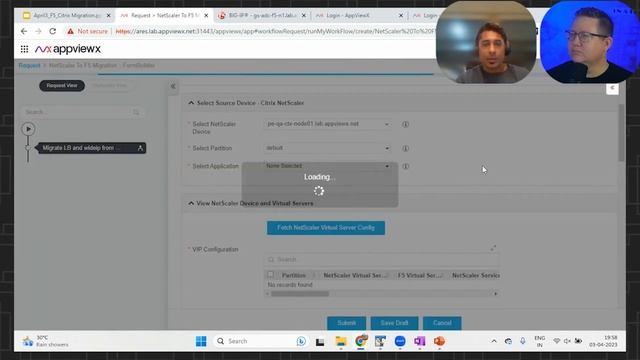Click the Not secure warning icon
The height and width of the screenshot is (360, 640).
(70, 31)
